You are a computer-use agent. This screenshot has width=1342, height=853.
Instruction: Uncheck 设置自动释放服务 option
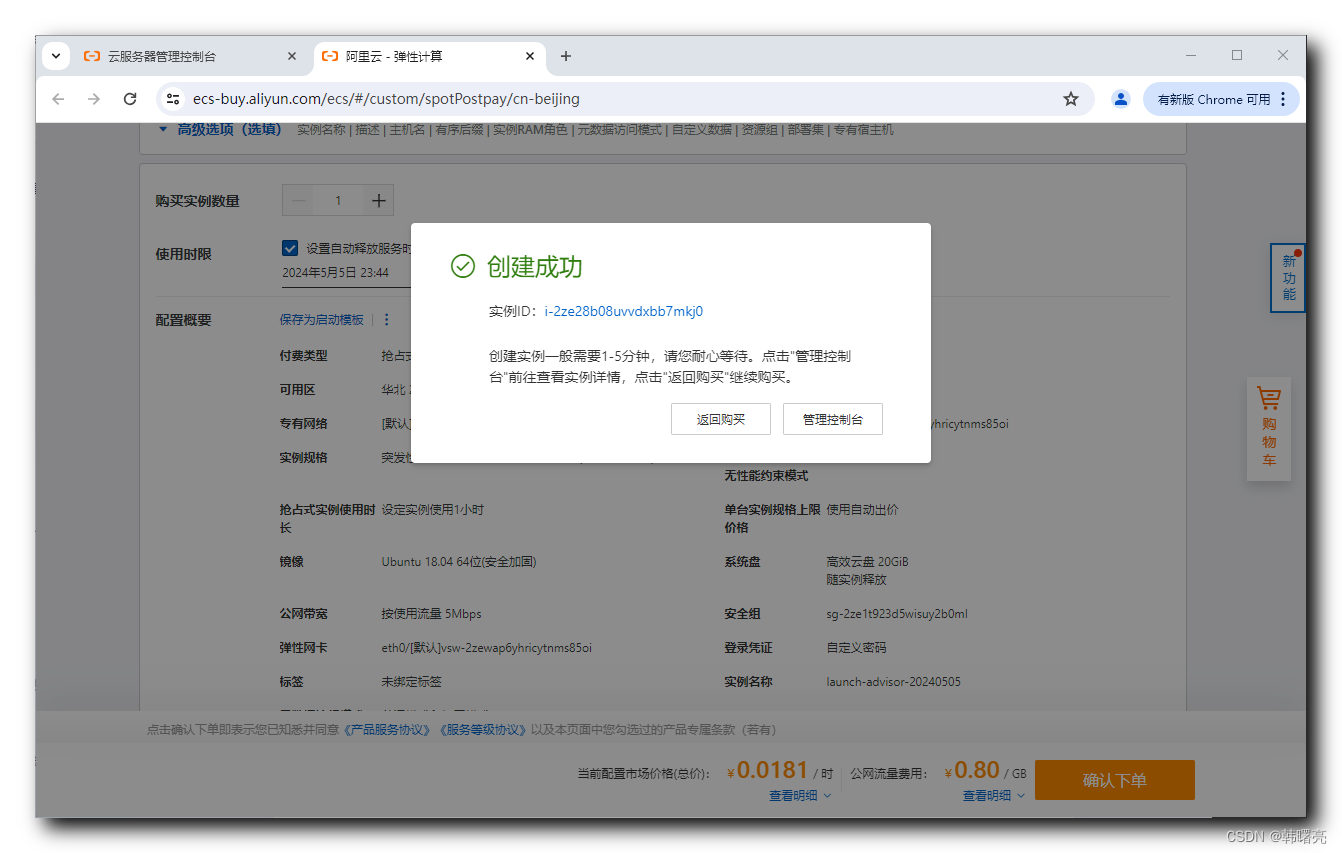(289, 248)
